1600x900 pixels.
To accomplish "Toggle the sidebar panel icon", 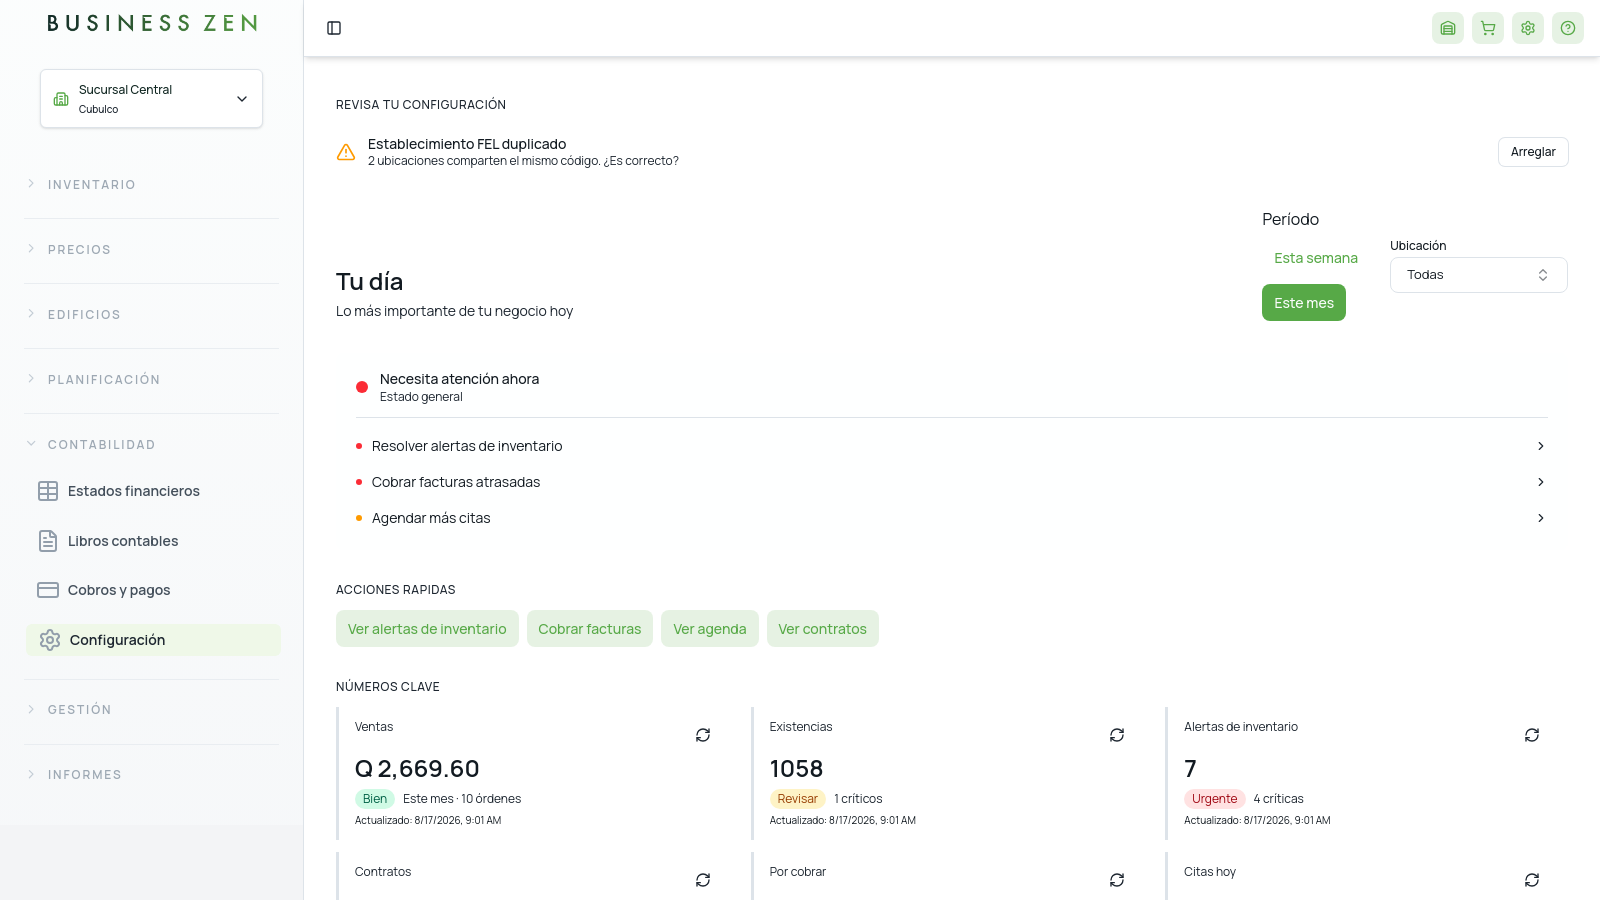I will coord(334,28).
